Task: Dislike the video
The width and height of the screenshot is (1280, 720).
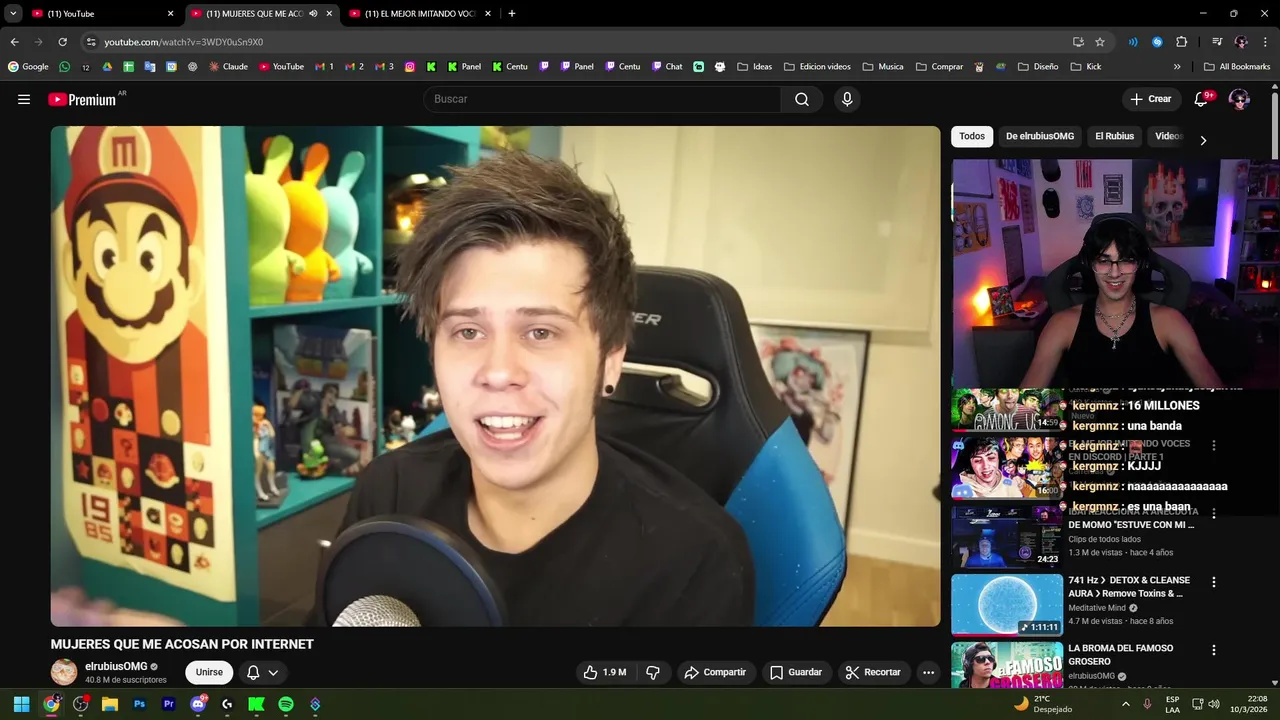Action: click(x=653, y=672)
